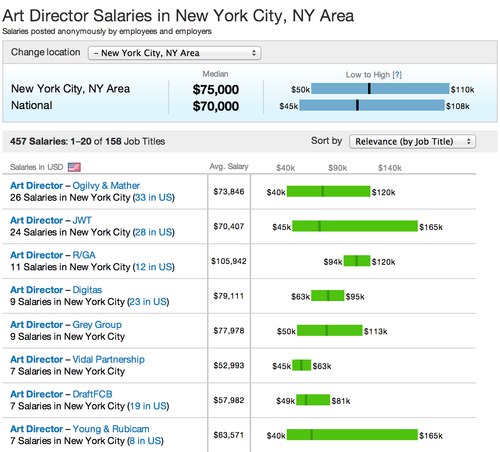Click the Ogilvy & Mather green salary bar
500x452 pixels.
tap(328, 191)
